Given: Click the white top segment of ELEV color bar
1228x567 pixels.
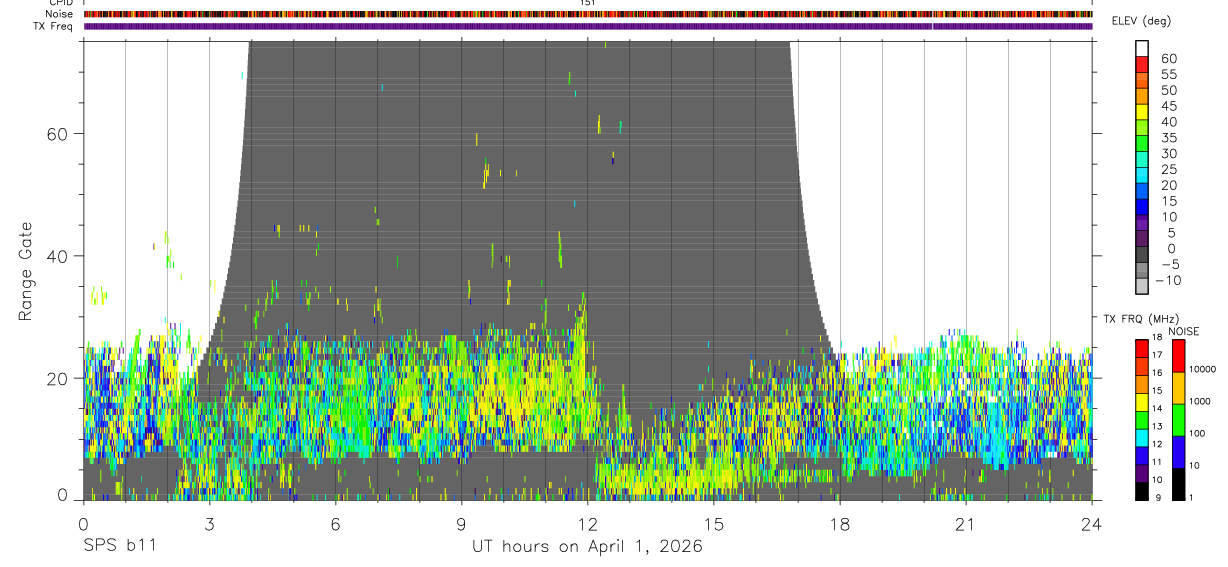Looking at the screenshot, I should tap(1142, 48).
